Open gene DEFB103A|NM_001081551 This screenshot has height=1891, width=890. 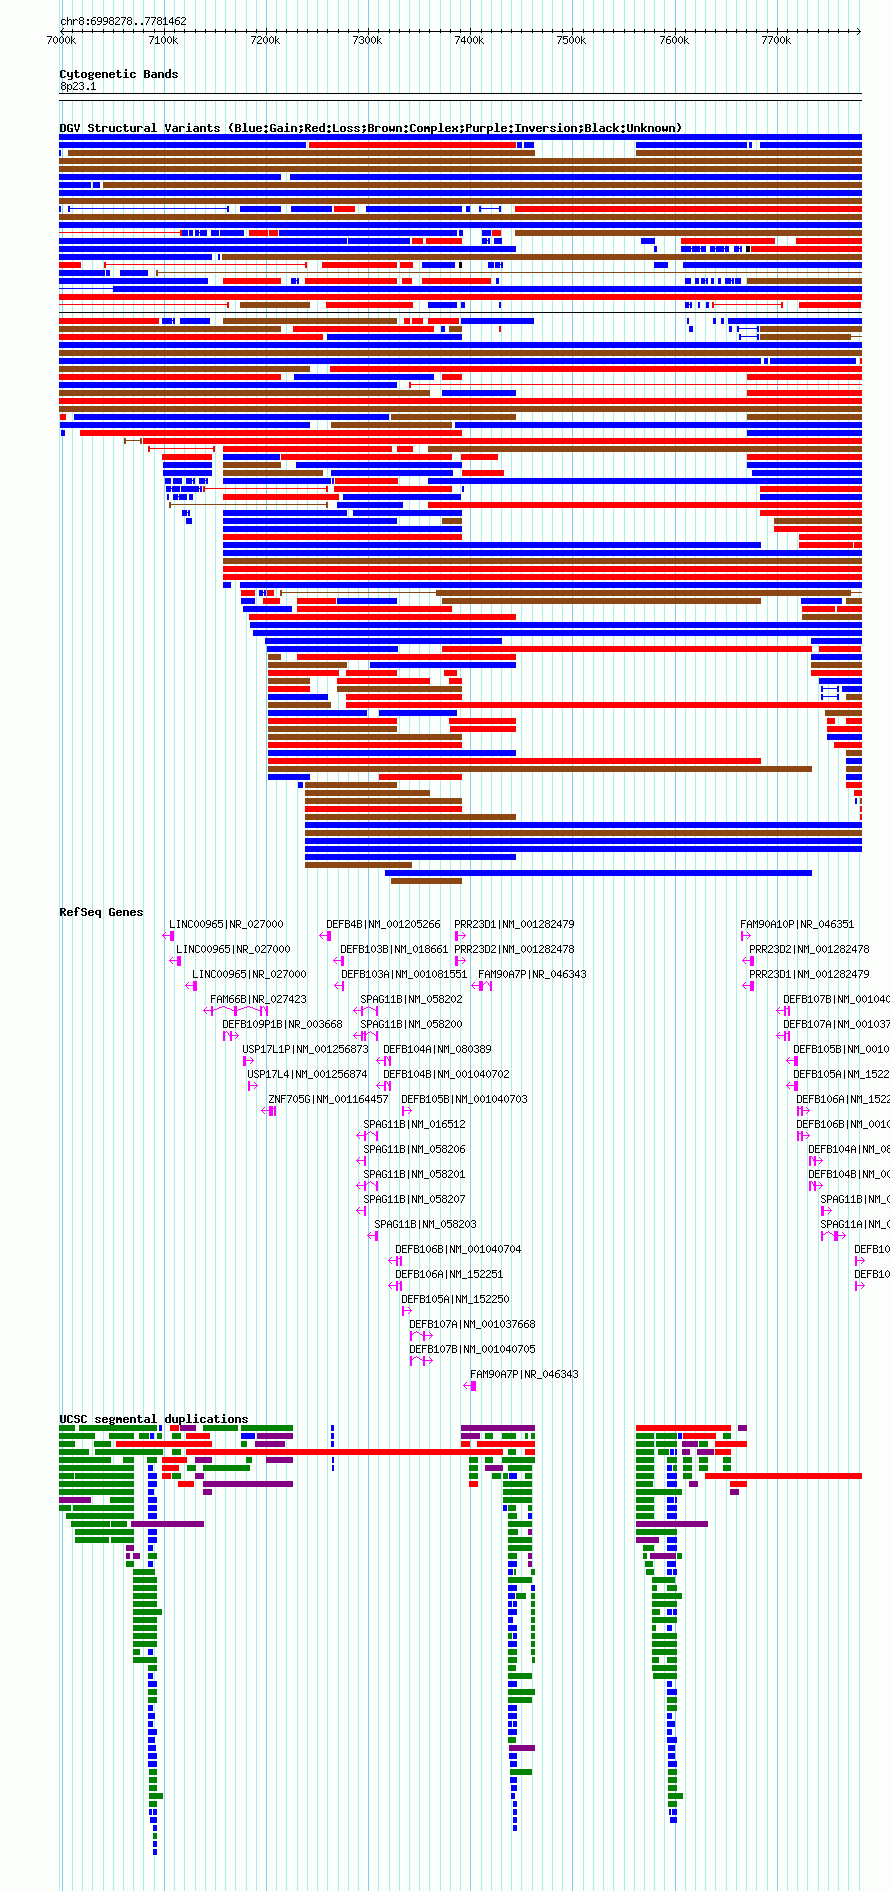click(x=404, y=974)
